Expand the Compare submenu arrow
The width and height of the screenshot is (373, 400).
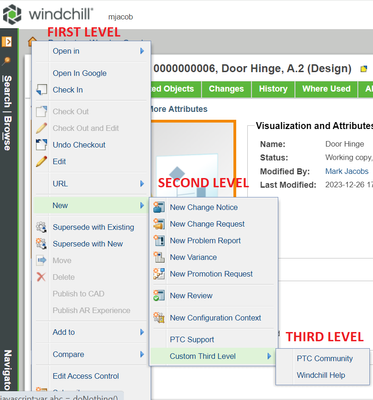point(142,354)
